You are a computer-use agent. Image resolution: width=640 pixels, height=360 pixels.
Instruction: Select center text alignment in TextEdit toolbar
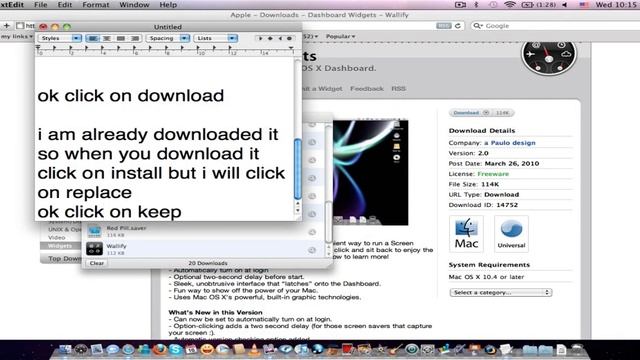point(107,38)
